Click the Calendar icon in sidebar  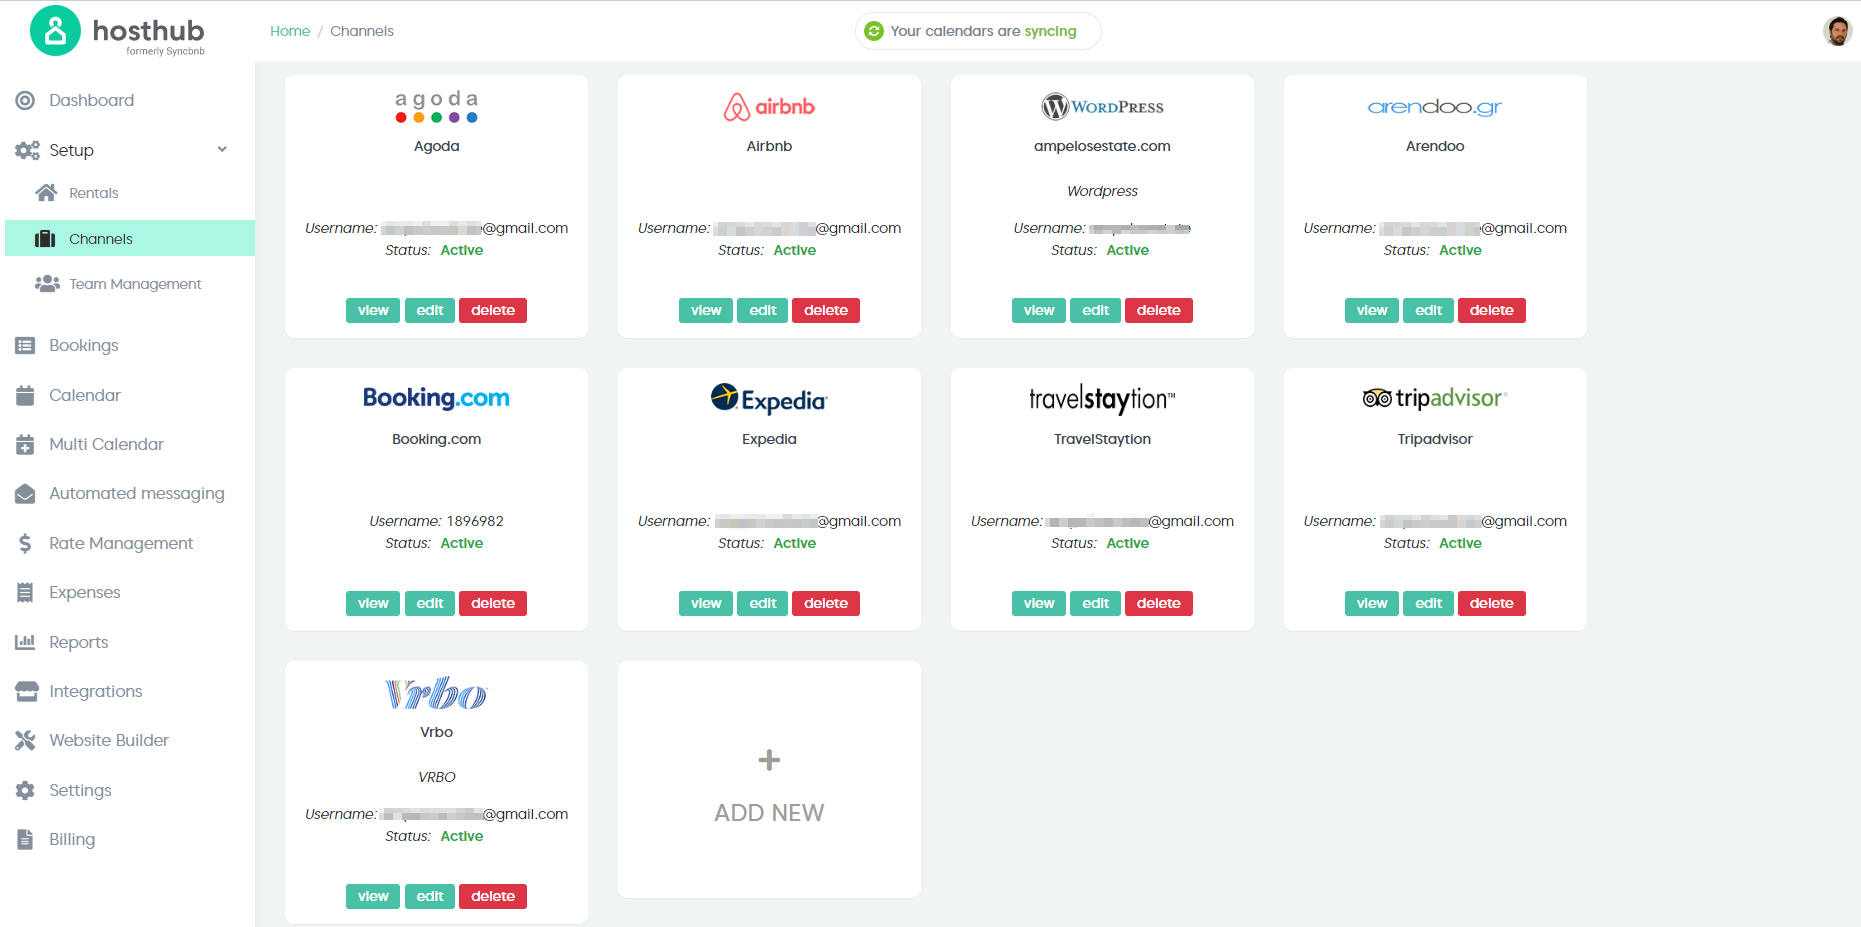pos(25,395)
